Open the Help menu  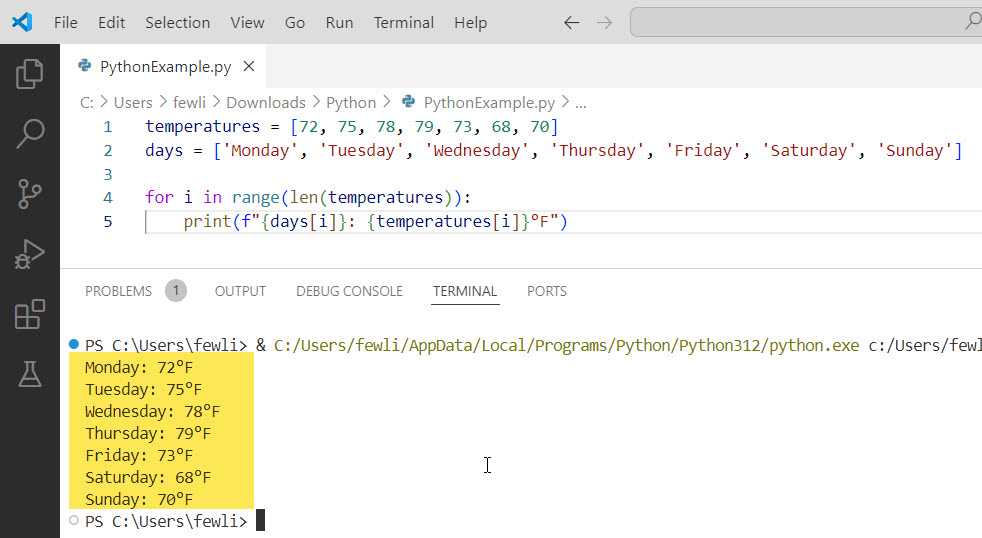point(470,23)
